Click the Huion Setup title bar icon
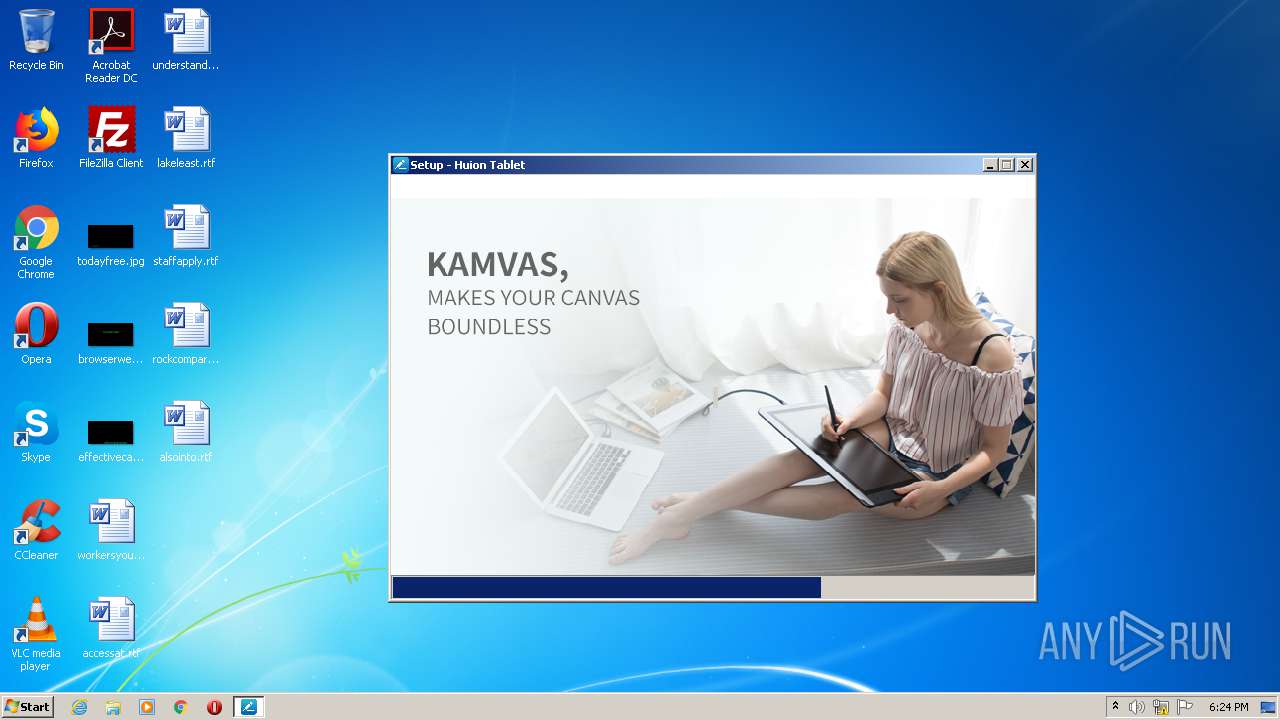This screenshot has height=720, width=1280. pyautogui.click(x=401, y=165)
